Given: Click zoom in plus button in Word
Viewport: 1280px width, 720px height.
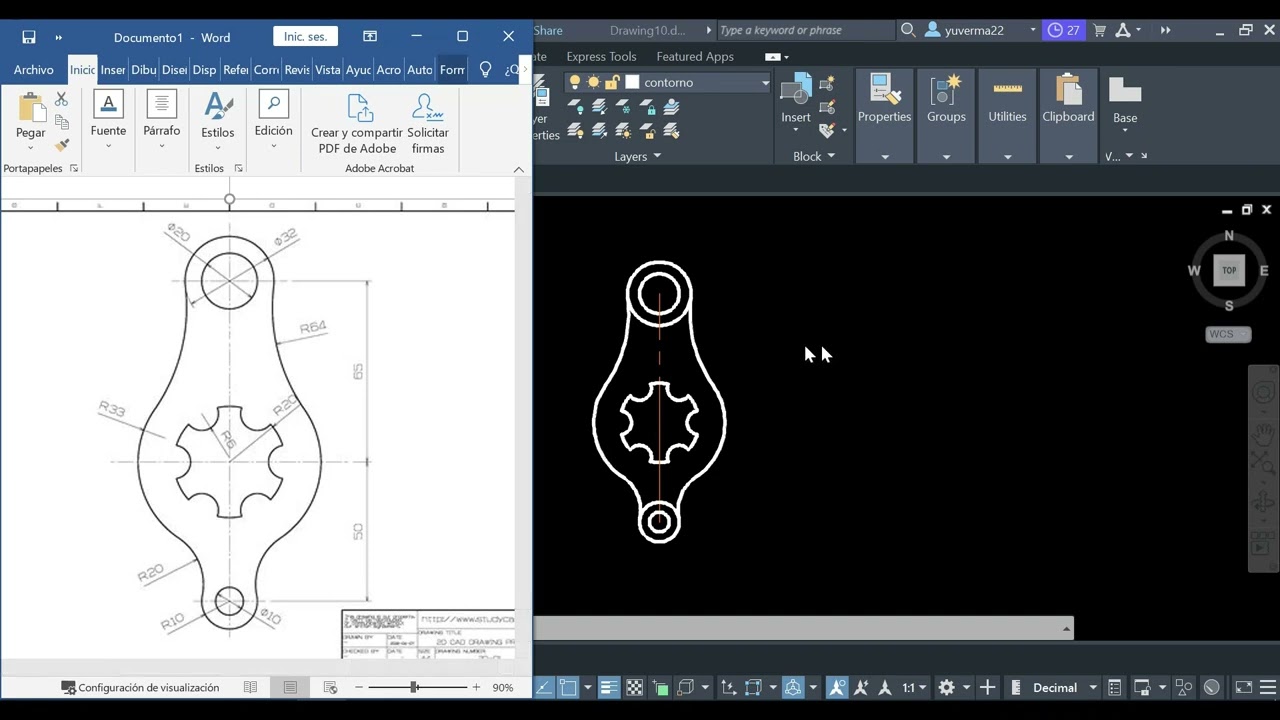Looking at the screenshot, I should [x=476, y=688].
